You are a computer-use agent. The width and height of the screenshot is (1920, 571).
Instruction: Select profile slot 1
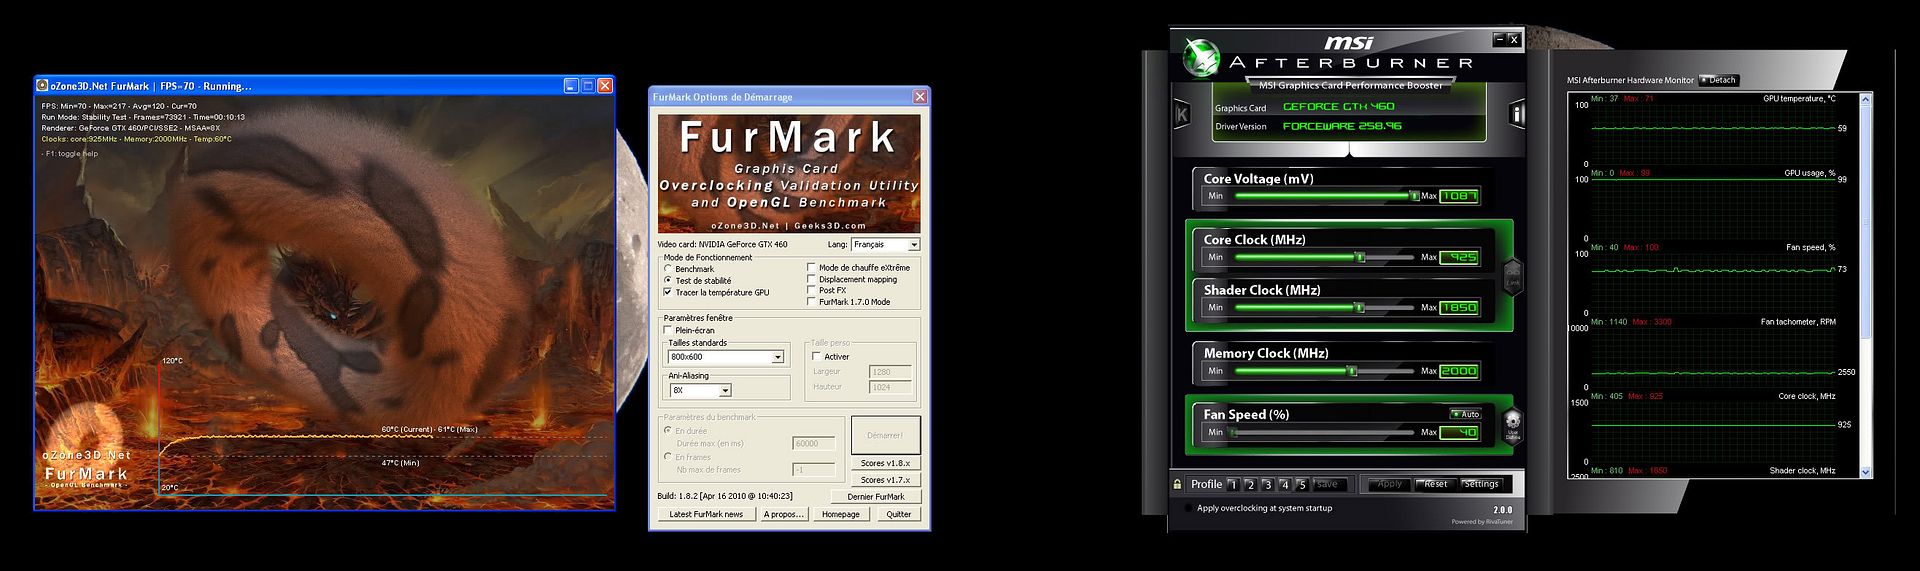1233,485
